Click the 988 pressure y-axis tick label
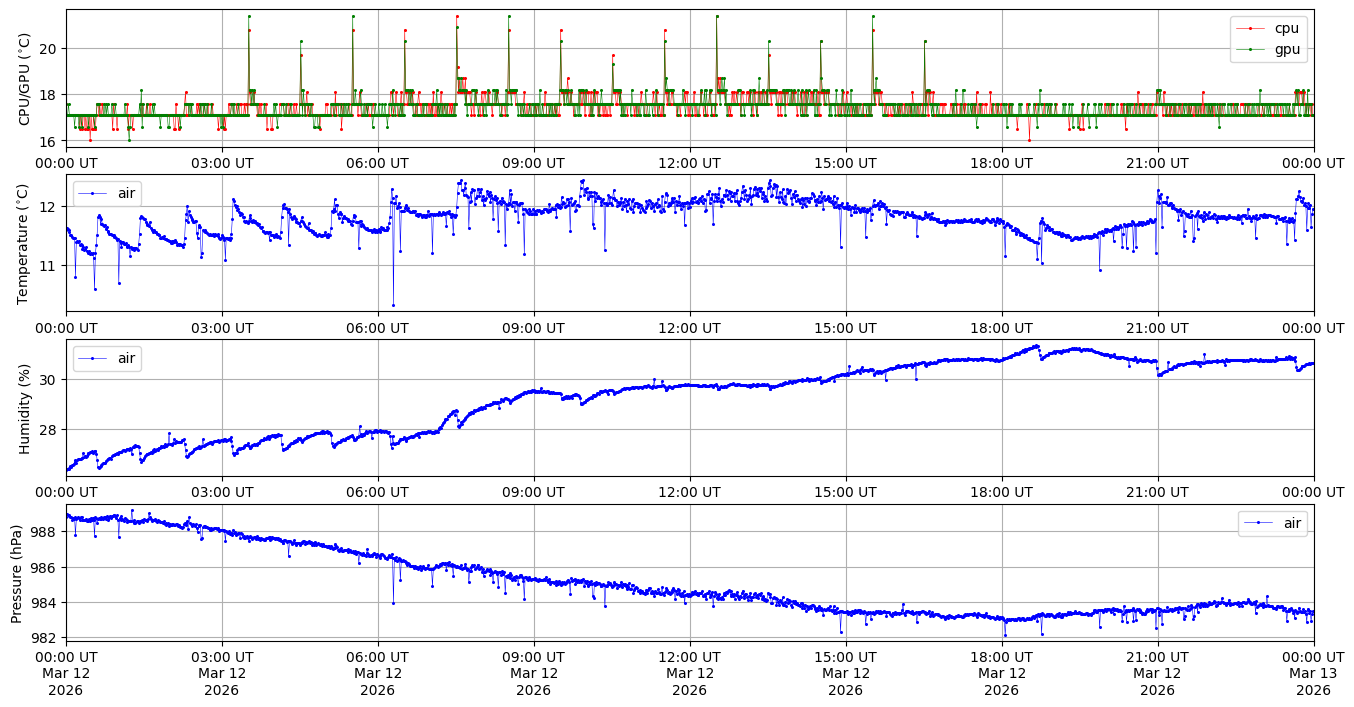The image size is (1354, 707). (45, 532)
